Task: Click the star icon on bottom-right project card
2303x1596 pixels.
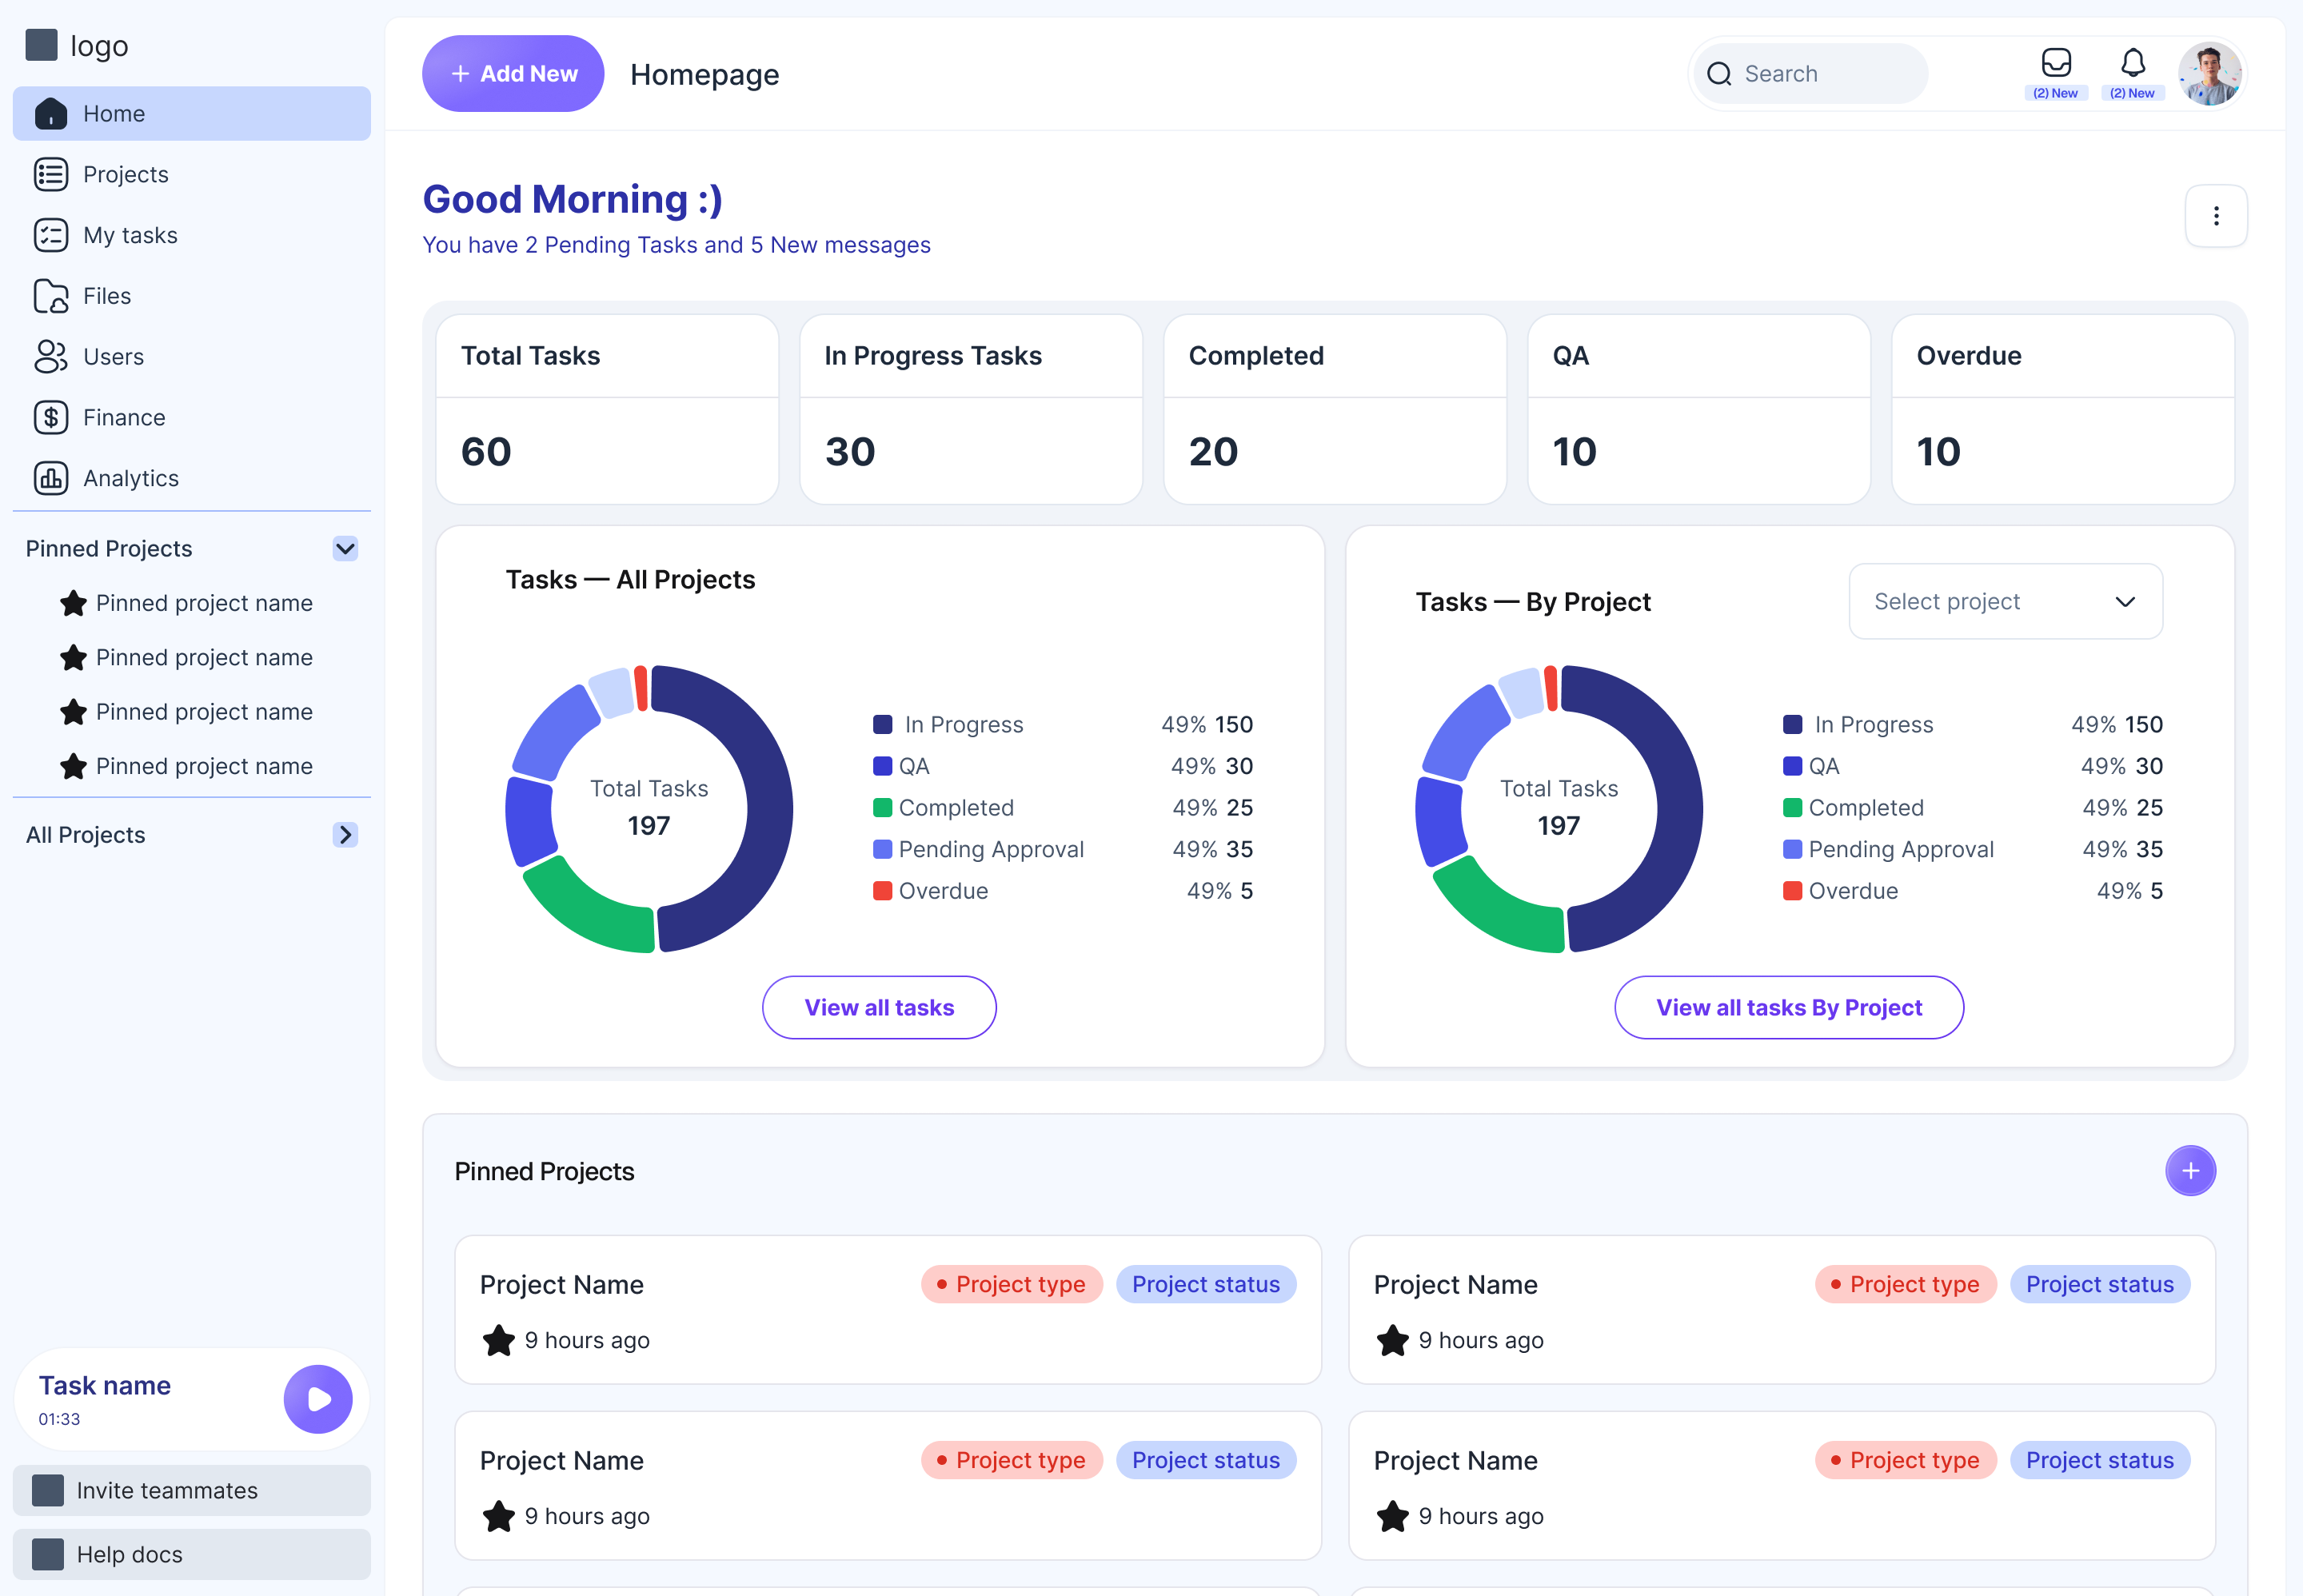Action: (x=1392, y=1516)
